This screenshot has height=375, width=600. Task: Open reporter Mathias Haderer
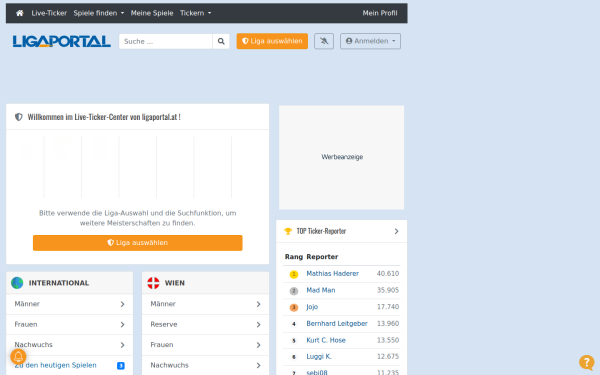click(333, 274)
